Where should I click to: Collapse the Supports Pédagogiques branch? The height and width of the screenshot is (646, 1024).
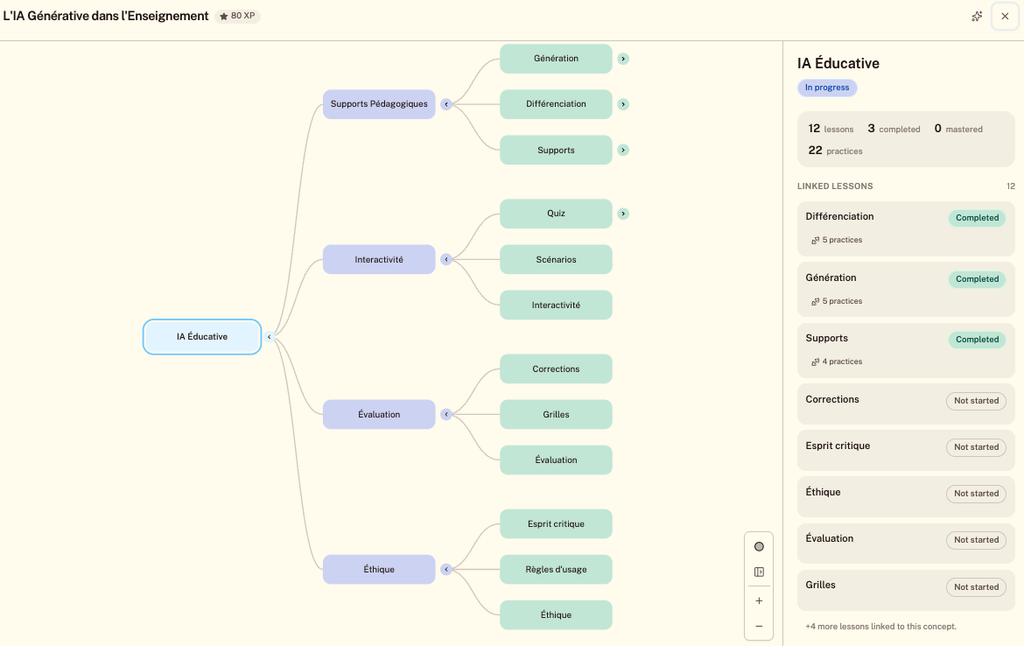(x=446, y=105)
